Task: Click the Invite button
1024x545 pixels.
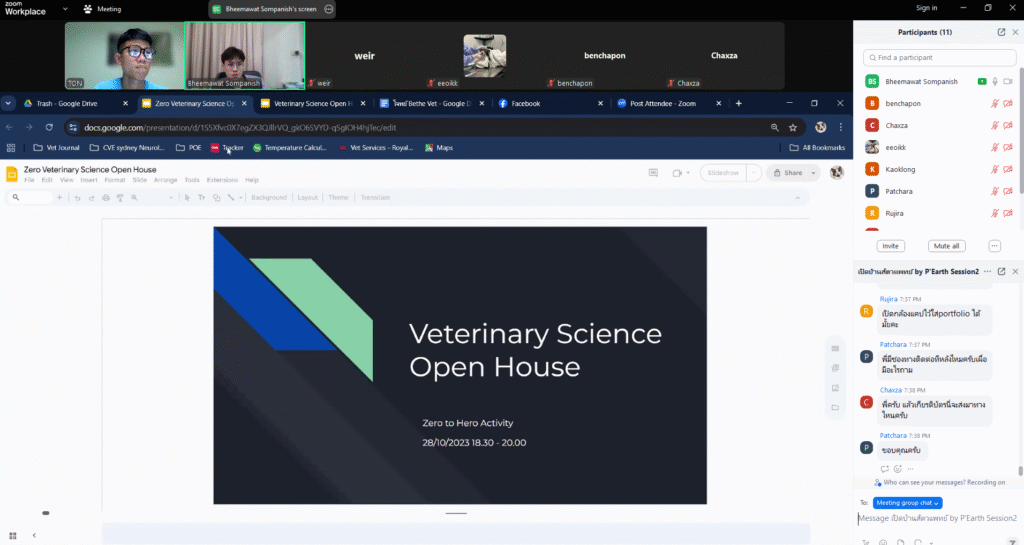Action: [890, 246]
